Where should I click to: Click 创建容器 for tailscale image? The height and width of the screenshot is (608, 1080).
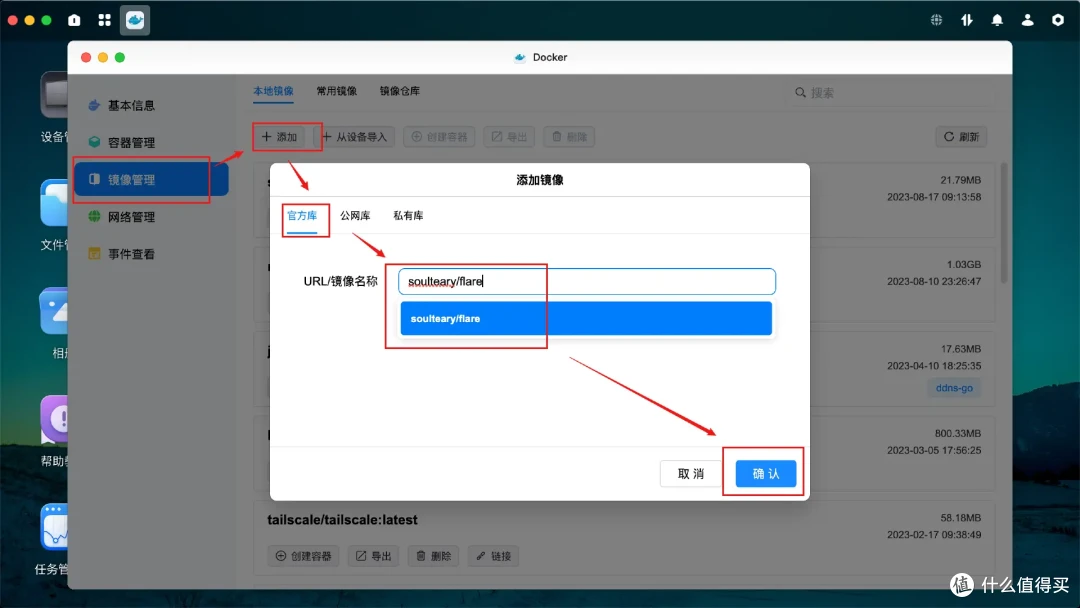point(303,556)
